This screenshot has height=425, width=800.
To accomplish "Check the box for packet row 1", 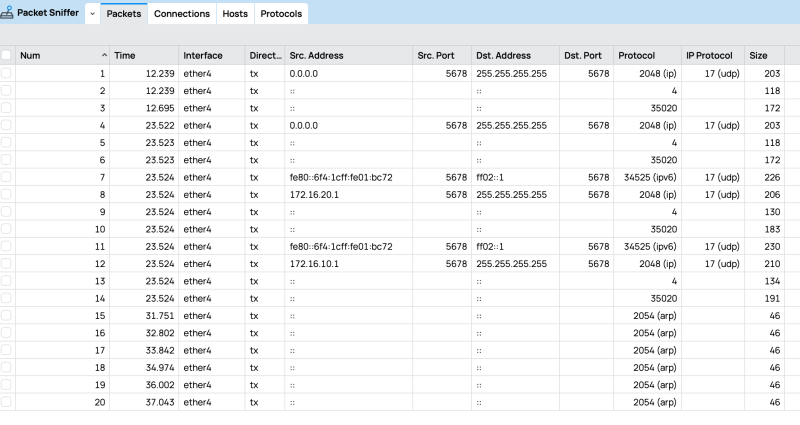I will tap(7, 74).
